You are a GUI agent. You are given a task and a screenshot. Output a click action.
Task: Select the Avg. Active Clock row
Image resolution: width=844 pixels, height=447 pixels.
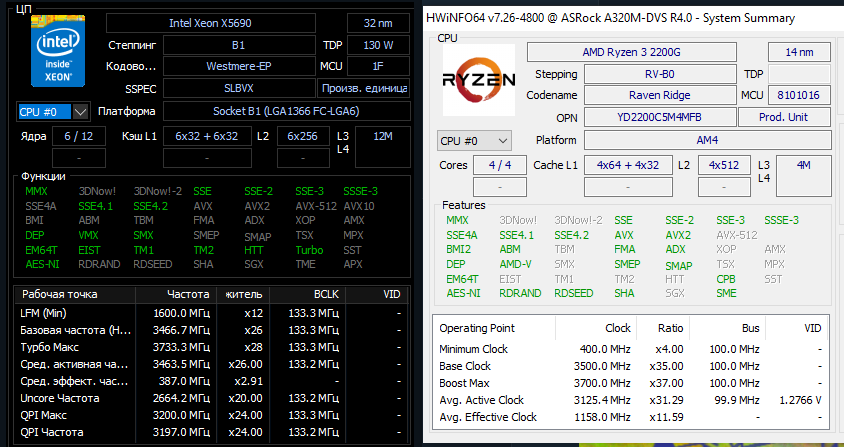[x=631, y=400]
